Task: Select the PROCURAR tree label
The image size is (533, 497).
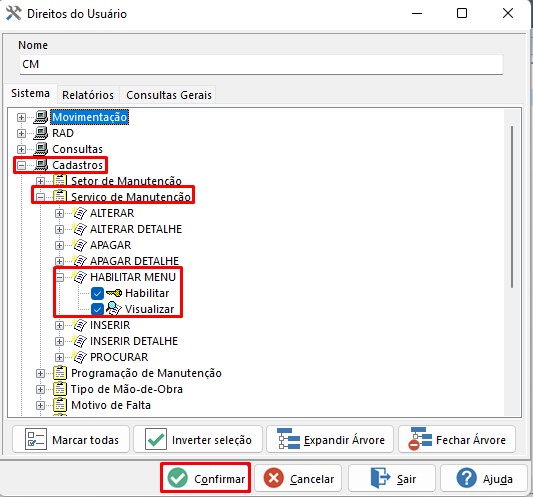Action: tap(119, 357)
